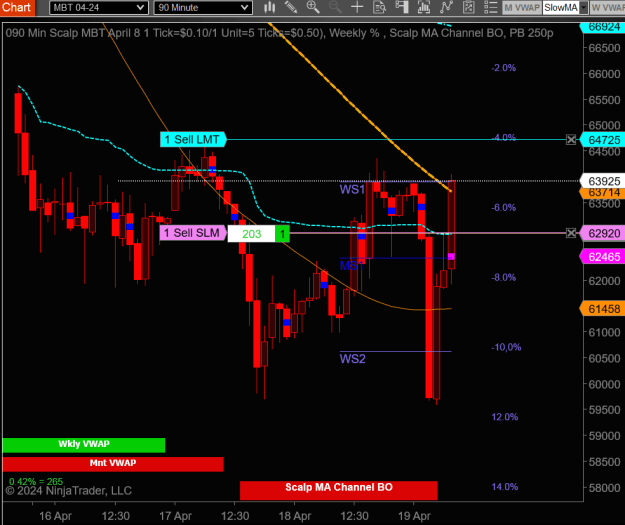Select the crosshair cursor tool
Viewport: 625px width, 525px height.
357,7
